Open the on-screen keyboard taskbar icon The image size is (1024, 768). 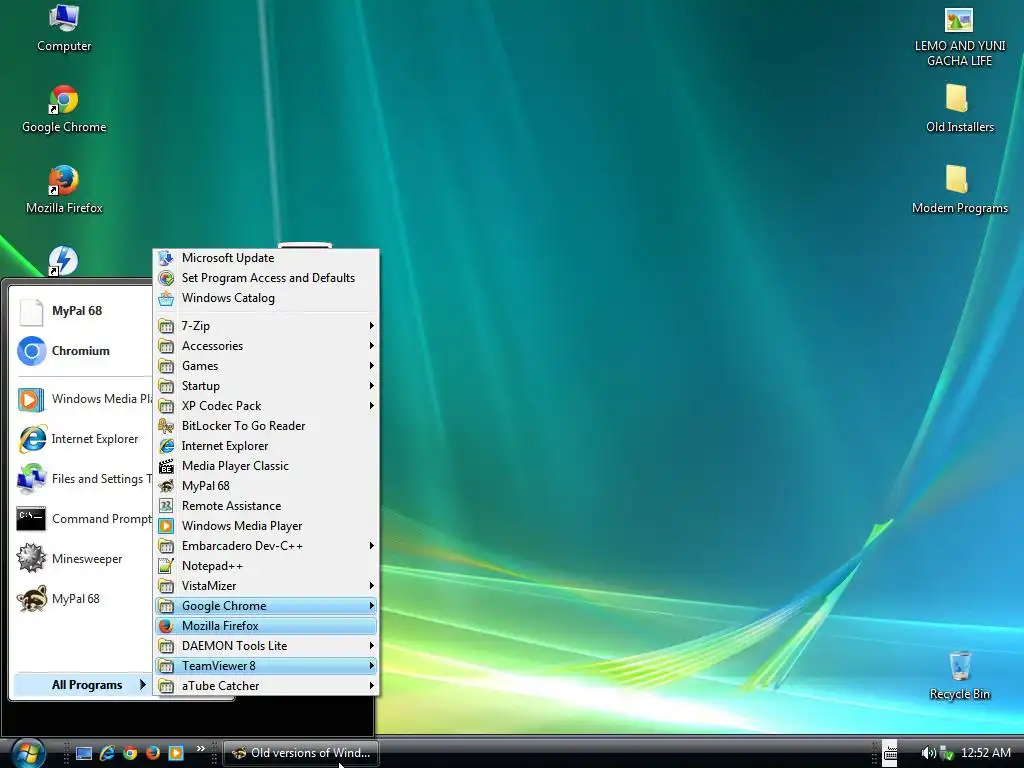click(890, 753)
